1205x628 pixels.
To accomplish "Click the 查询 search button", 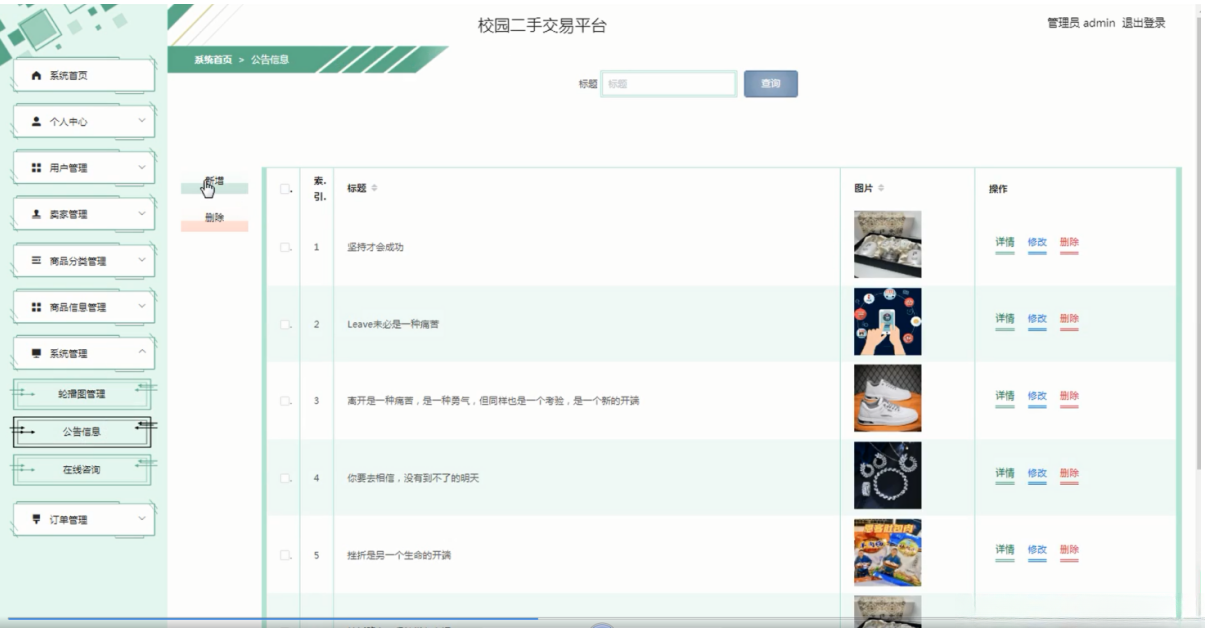I will tap(771, 84).
